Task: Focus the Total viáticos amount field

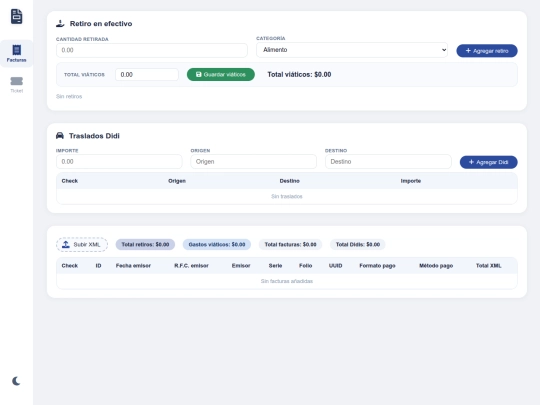Action: 147,74
